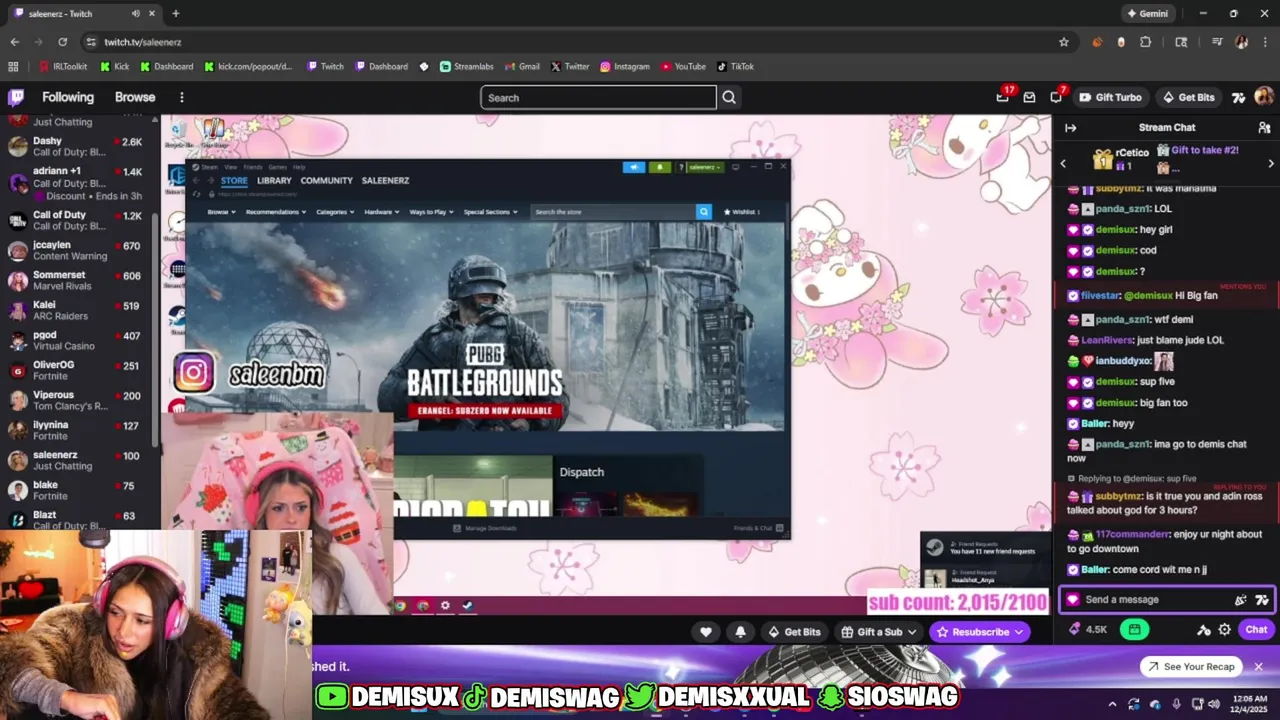Show next gift leaderboard item arrow

(x=1271, y=163)
